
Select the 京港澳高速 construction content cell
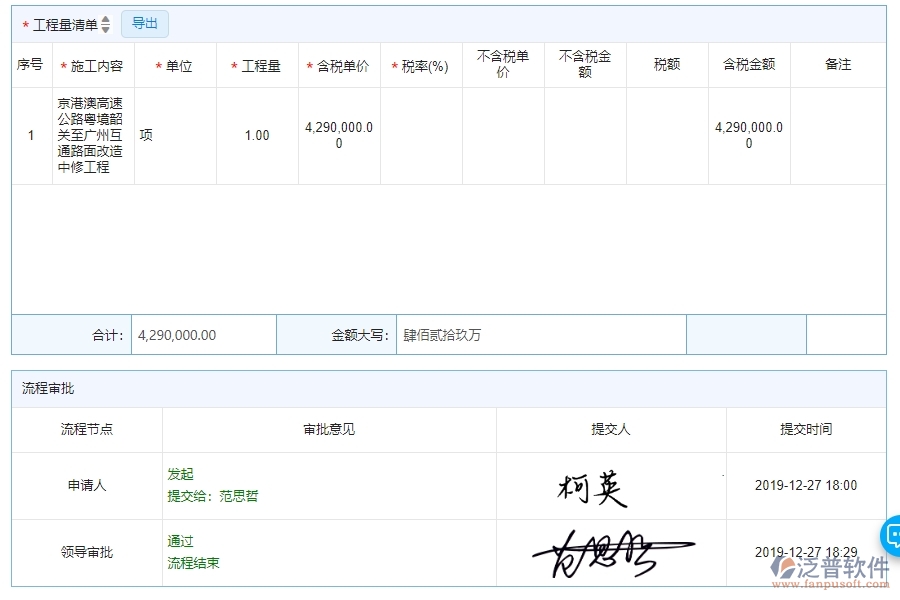click(x=92, y=135)
